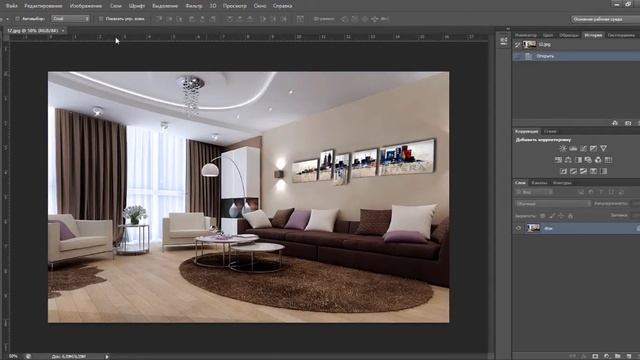Create new group folder icon
The image size is (640, 360).
click(618, 356)
